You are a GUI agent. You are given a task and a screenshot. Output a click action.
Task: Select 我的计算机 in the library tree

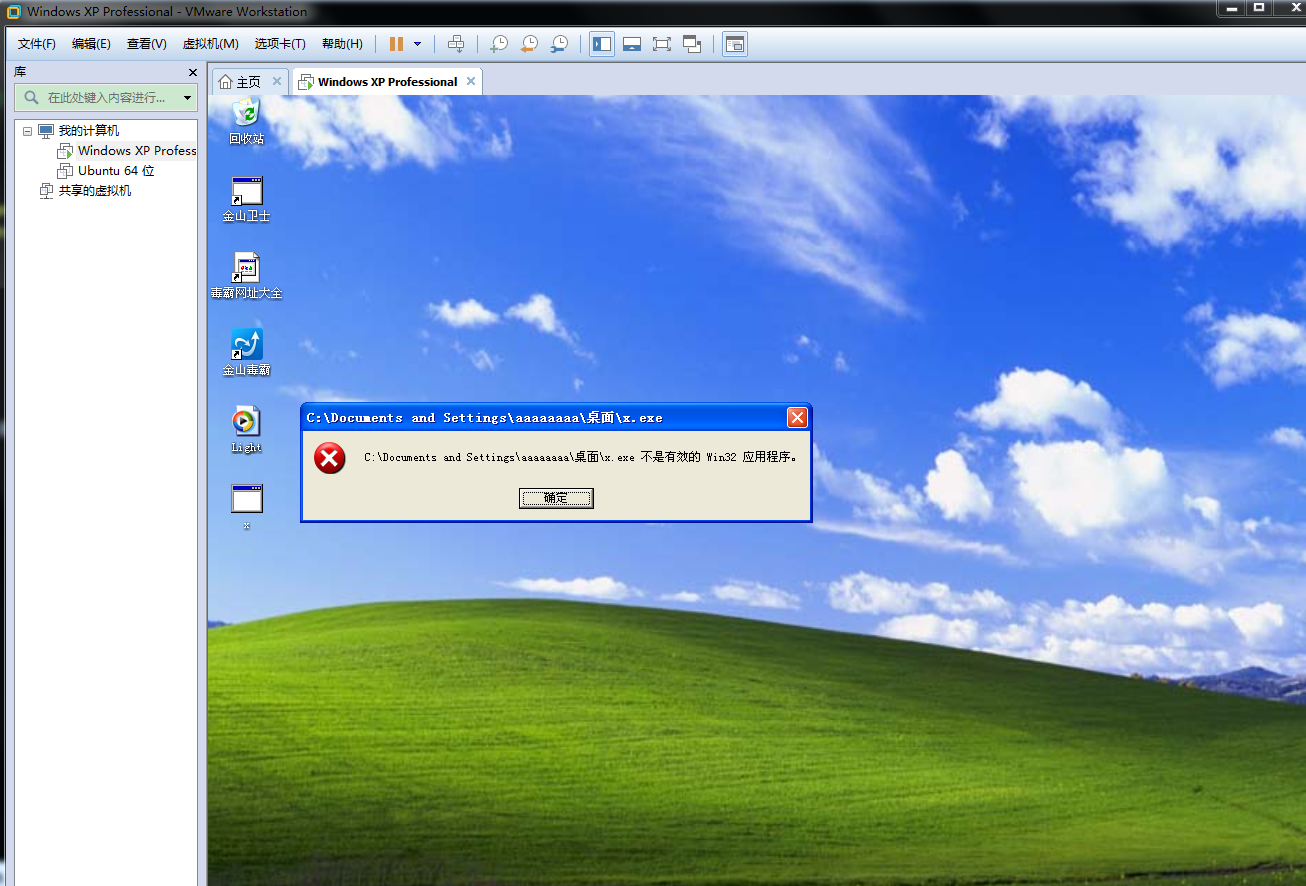88,131
